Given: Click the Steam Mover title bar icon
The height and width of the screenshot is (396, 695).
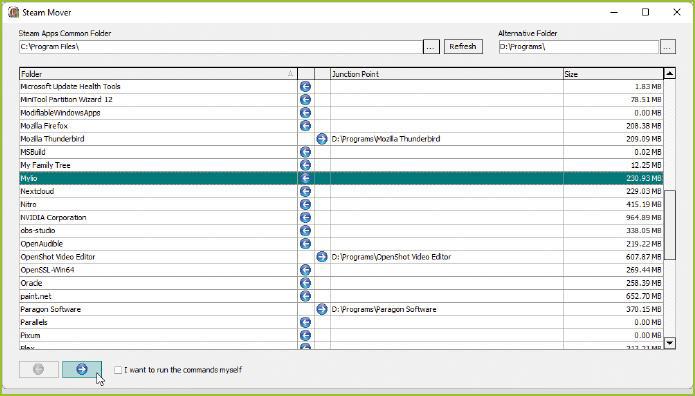Looking at the screenshot, I should click(x=13, y=12).
